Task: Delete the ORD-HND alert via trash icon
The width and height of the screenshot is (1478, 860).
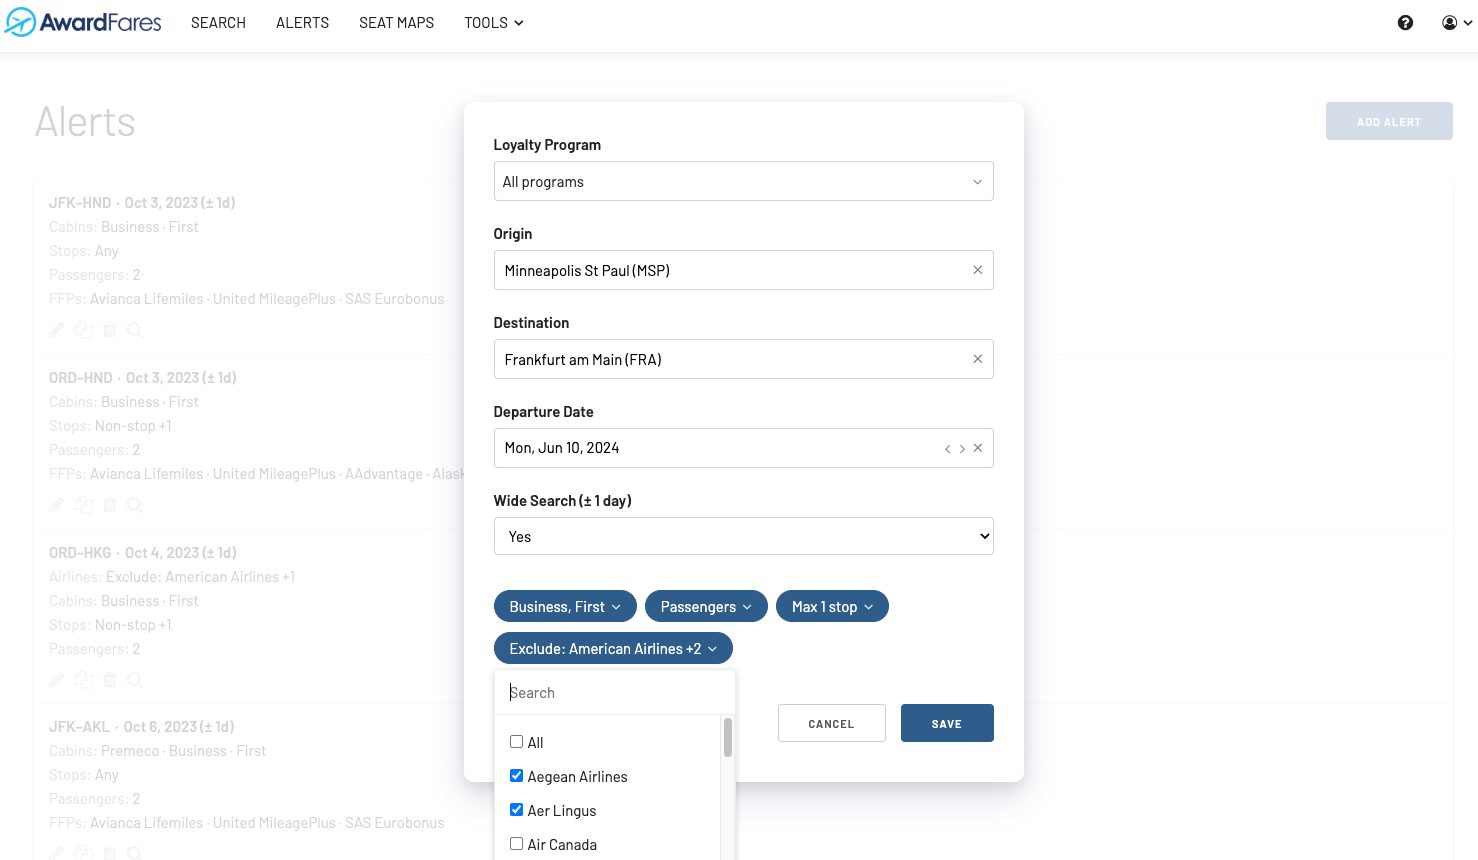Action: 109,504
